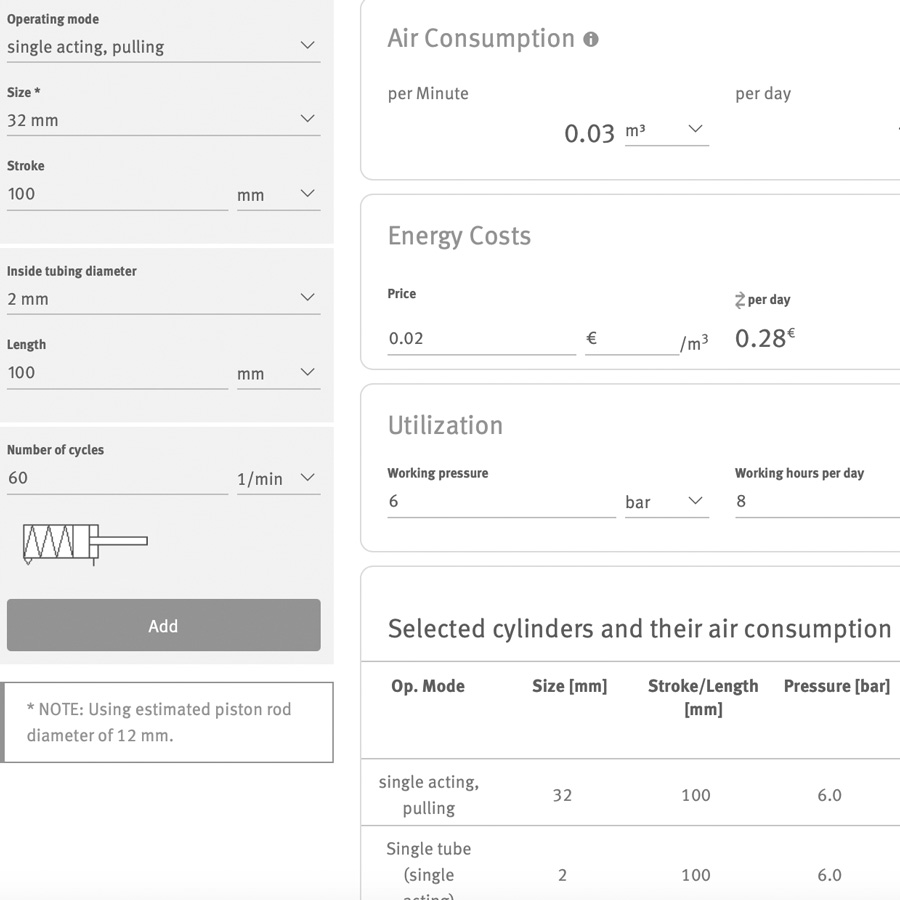Image resolution: width=900 pixels, height=900 pixels.
Task: Click the energy Price input field
Action: (x=481, y=339)
